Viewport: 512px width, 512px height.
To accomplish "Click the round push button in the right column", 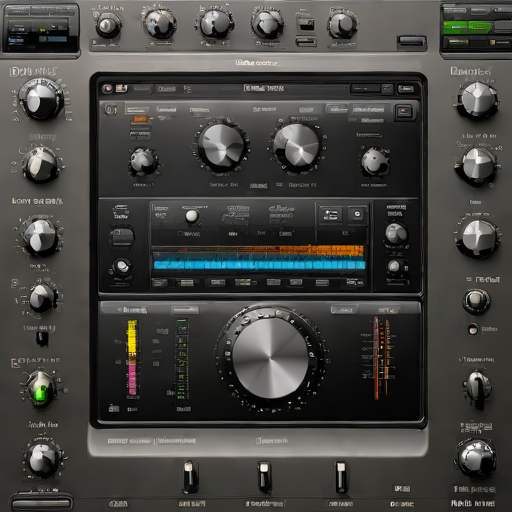I will (x=476, y=301).
